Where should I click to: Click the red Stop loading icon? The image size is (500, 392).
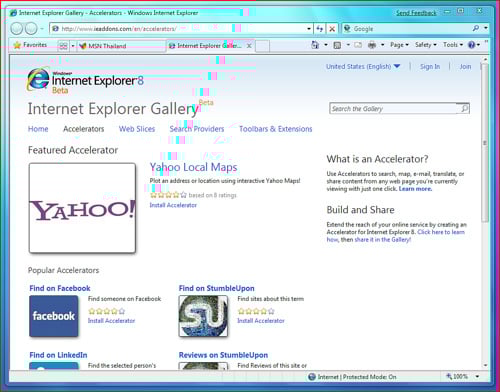(x=332, y=29)
